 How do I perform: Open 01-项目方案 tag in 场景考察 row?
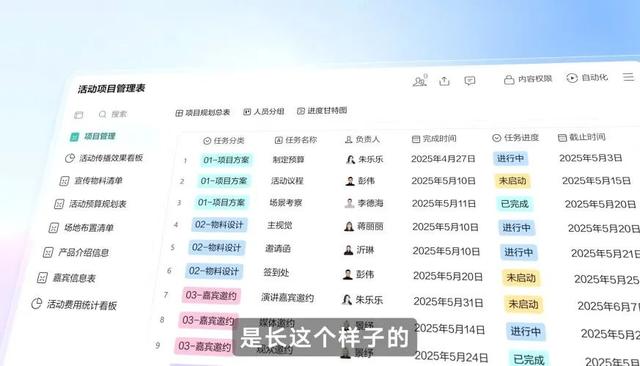[x=221, y=202]
